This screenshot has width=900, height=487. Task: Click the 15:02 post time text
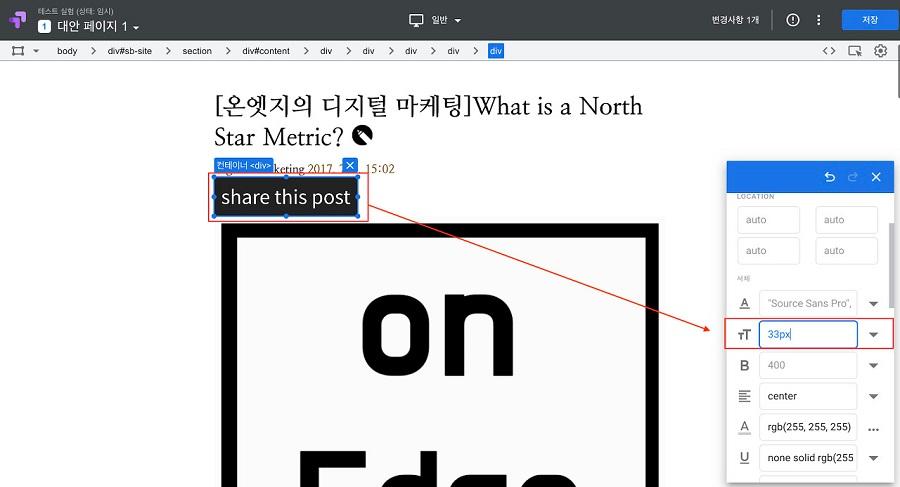tap(379, 169)
